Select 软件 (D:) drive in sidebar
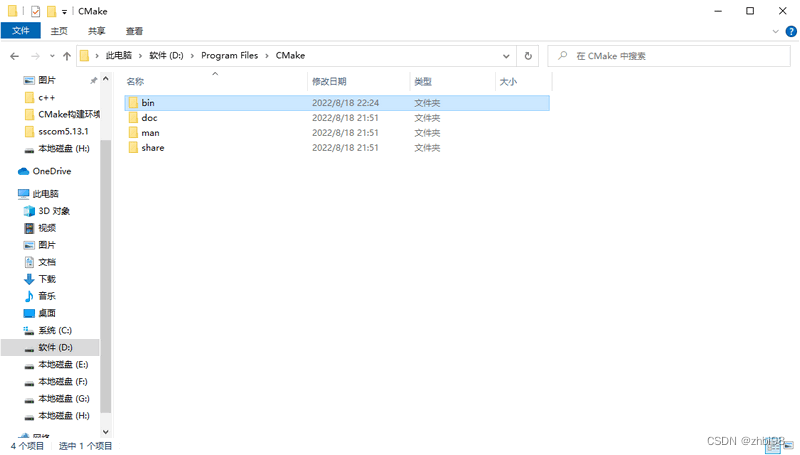 (x=55, y=347)
